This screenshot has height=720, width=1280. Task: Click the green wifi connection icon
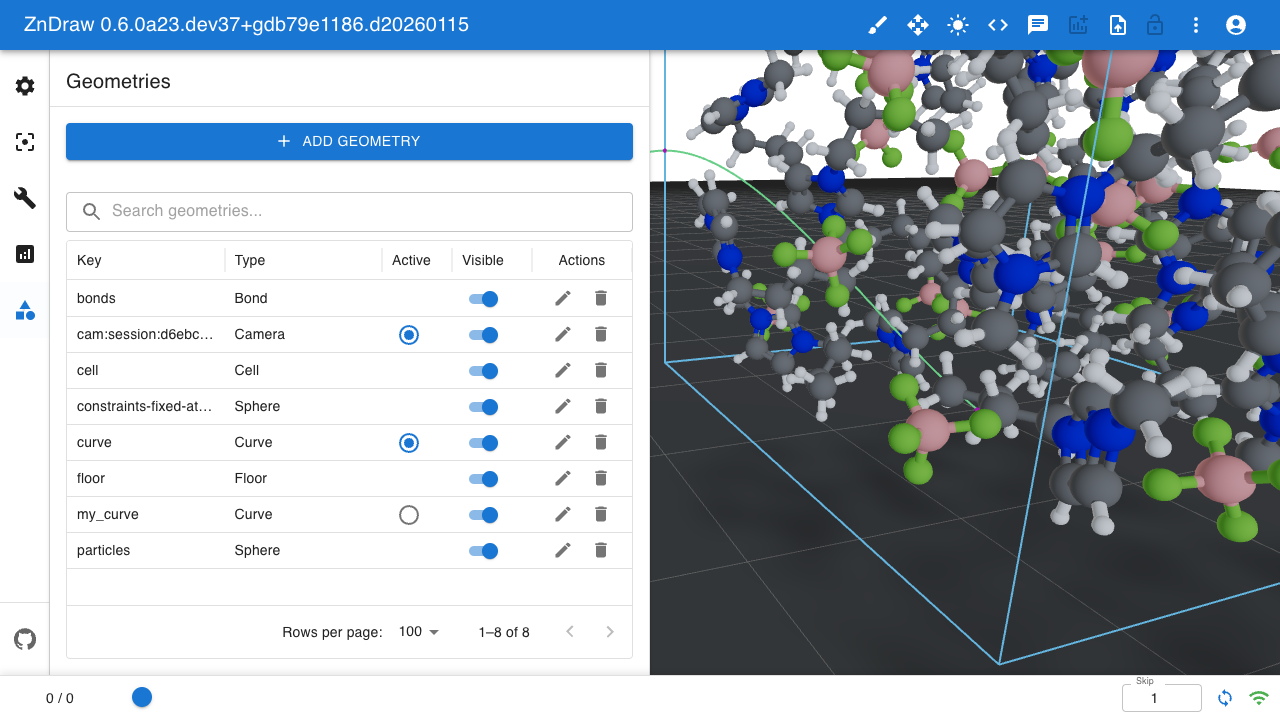coord(1259,698)
